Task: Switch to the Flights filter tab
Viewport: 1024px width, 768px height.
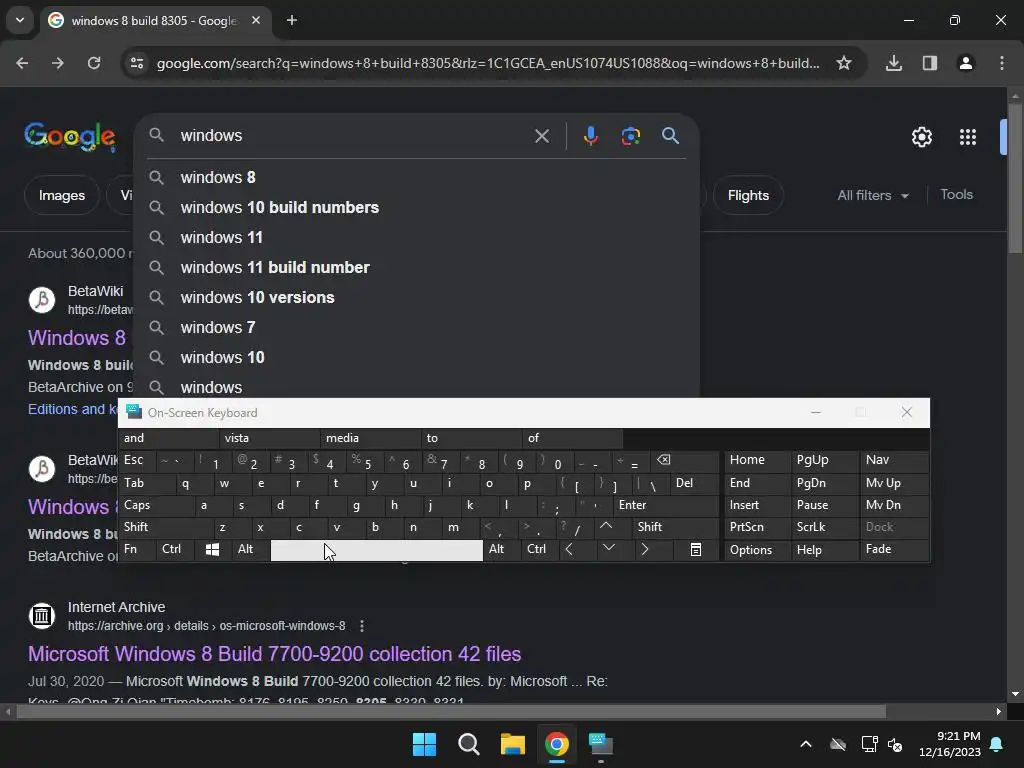Action: [x=748, y=195]
